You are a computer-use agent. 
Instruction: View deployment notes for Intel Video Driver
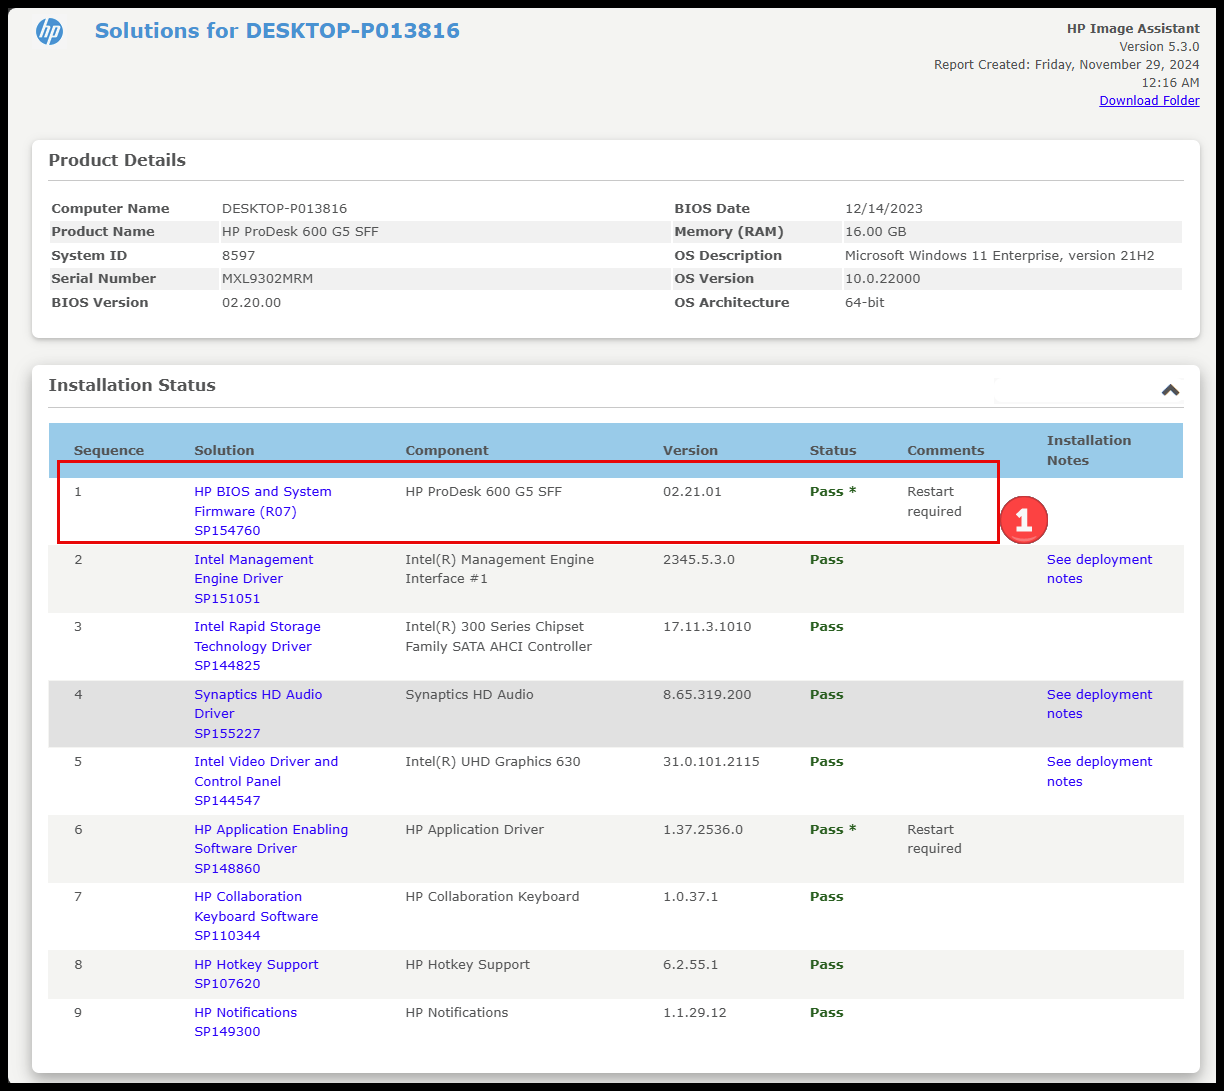(1099, 771)
